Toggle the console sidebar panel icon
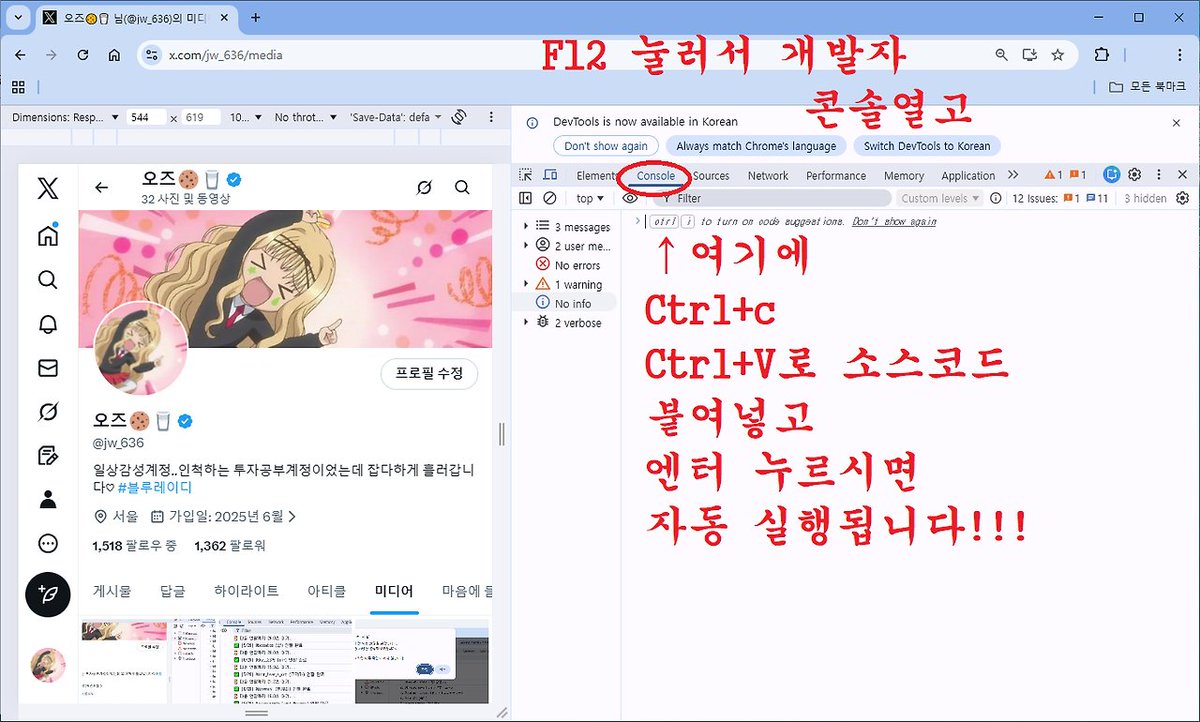 coord(526,198)
